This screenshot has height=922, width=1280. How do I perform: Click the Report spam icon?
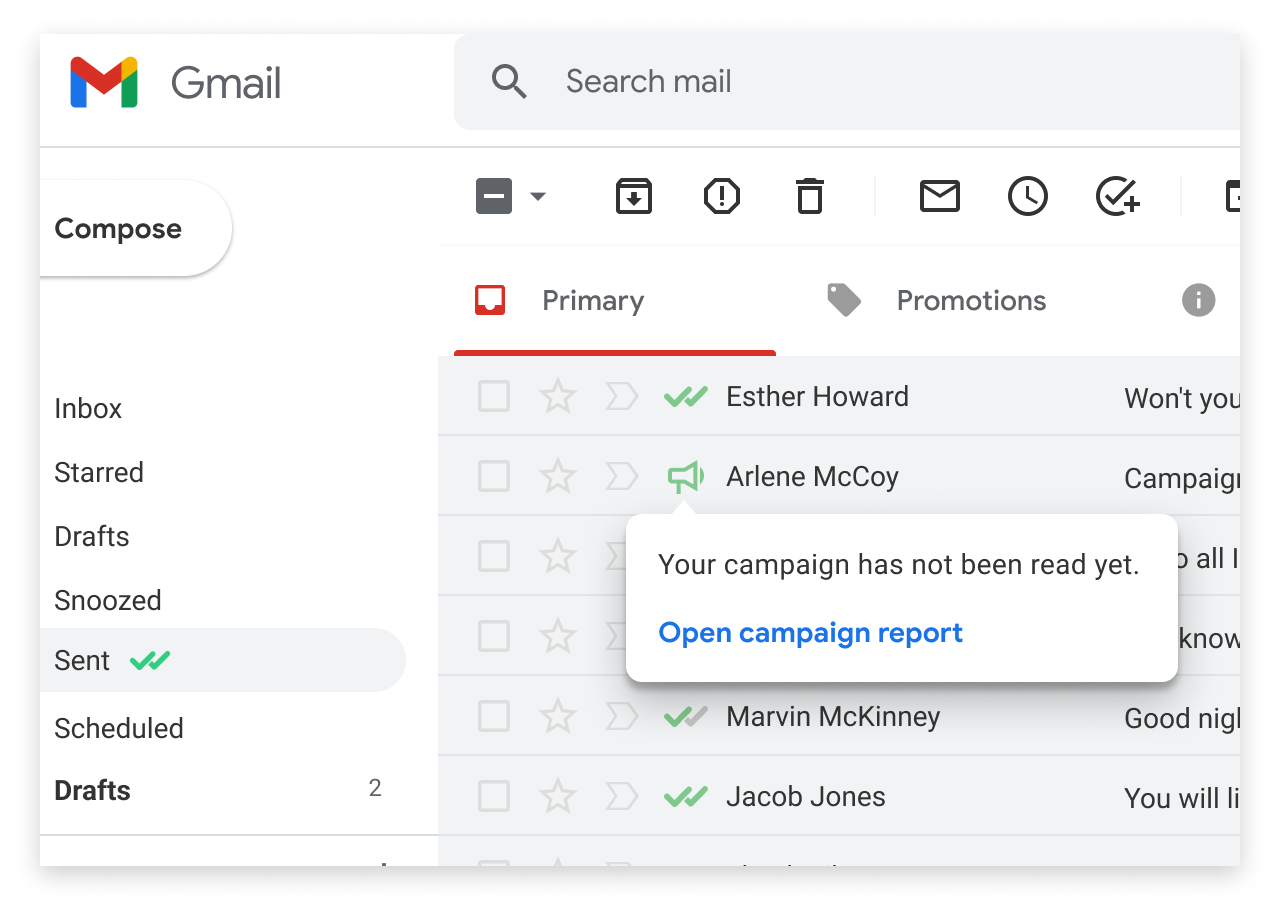[721, 196]
